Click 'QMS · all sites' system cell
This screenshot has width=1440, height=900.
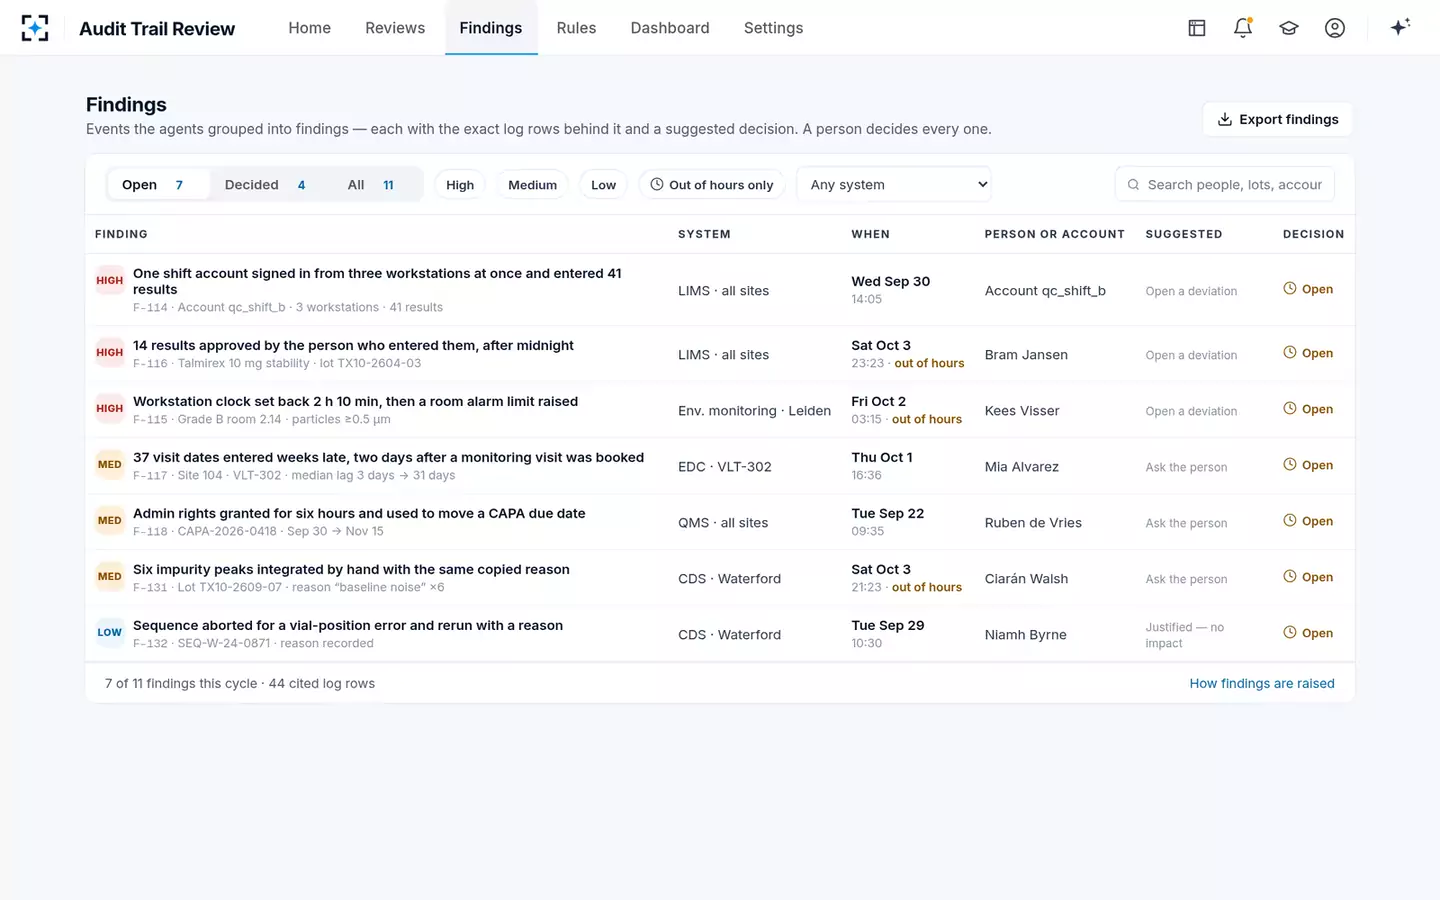[x=723, y=523]
